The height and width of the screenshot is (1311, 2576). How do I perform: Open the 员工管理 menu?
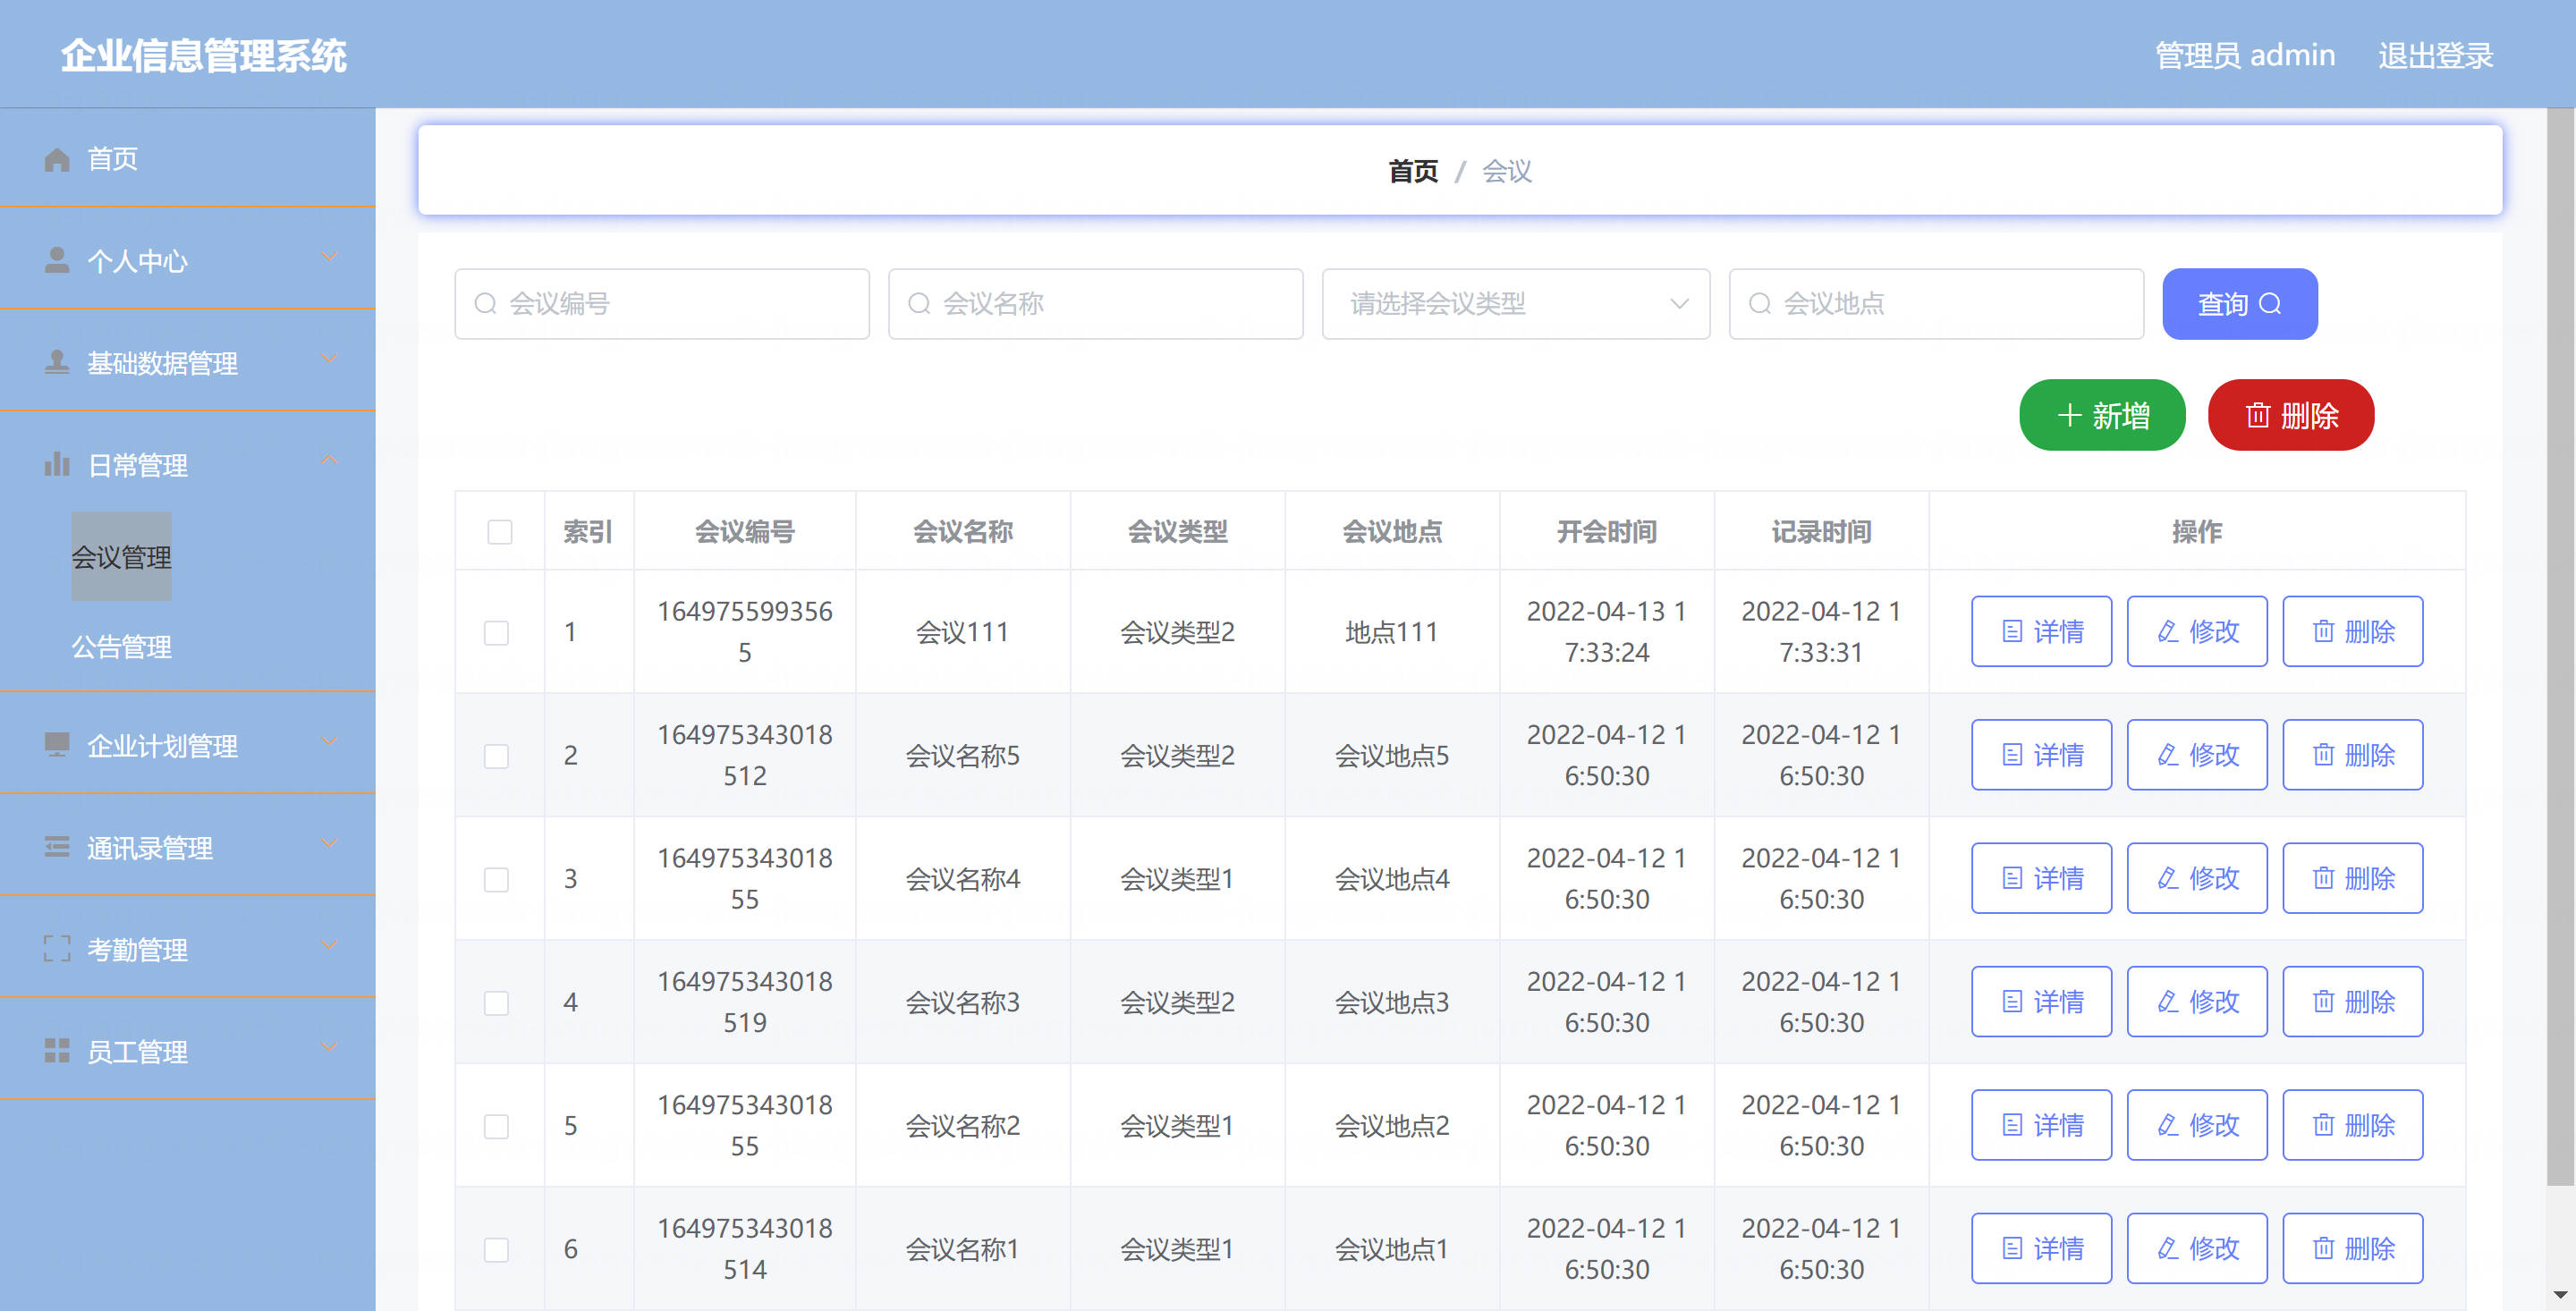(188, 1051)
